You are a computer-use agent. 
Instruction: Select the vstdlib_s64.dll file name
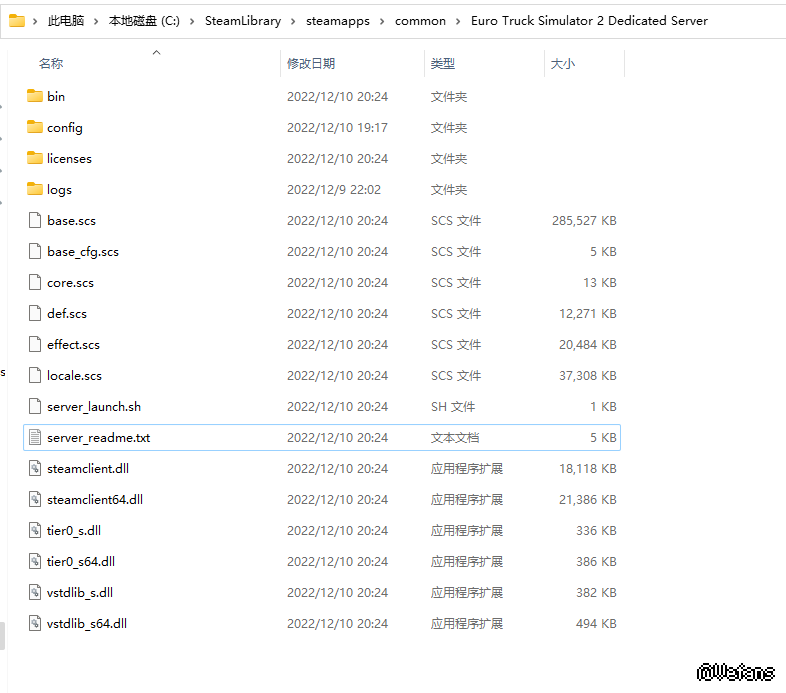[x=87, y=624]
